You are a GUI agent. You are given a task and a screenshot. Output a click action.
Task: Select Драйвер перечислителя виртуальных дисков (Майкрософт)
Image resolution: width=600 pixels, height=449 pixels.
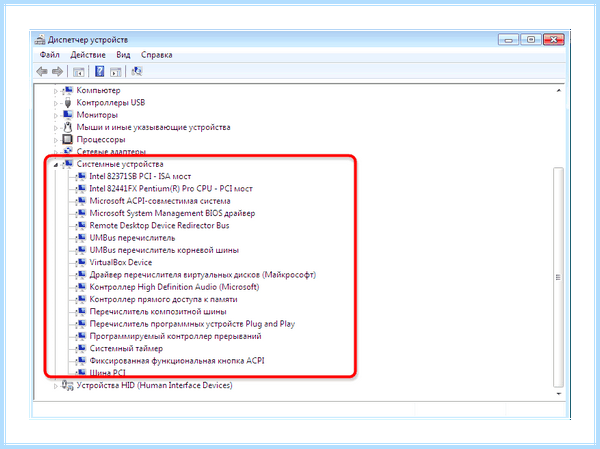(x=202, y=274)
